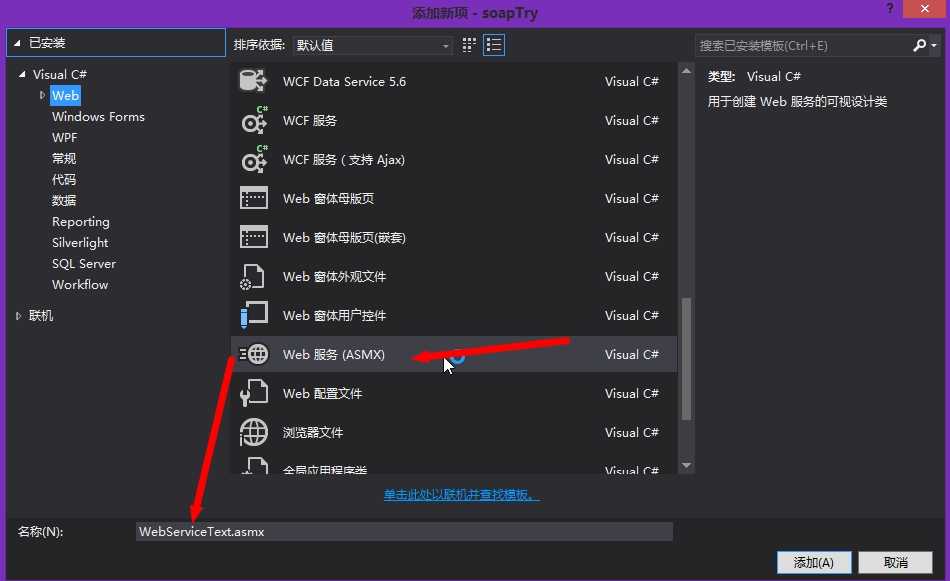Select the Workflow category
Image resolution: width=950 pixels, height=581 pixels.
(x=80, y=285)
